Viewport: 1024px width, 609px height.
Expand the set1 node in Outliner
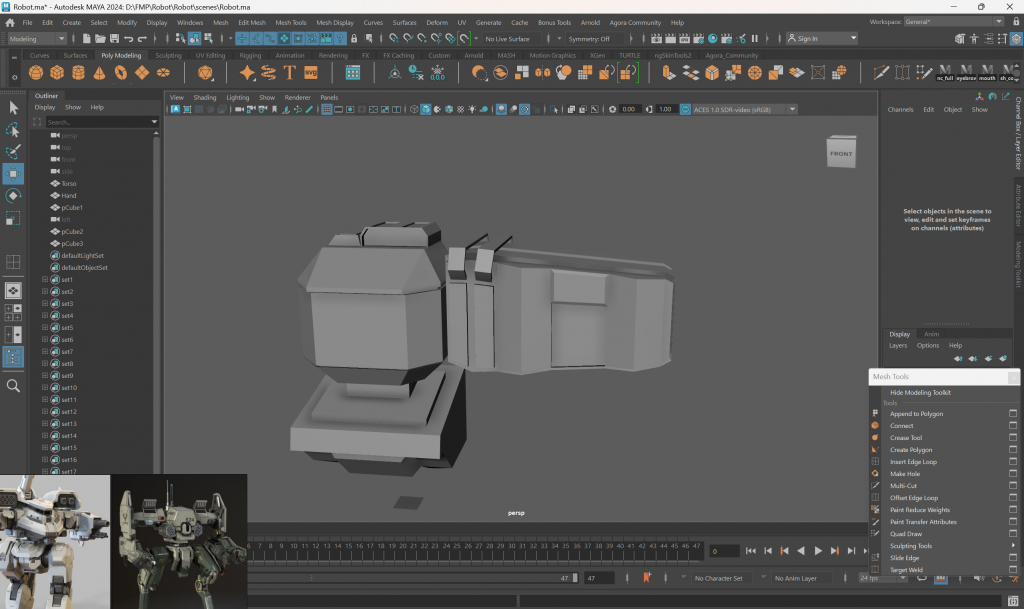[x=45, y=280]
